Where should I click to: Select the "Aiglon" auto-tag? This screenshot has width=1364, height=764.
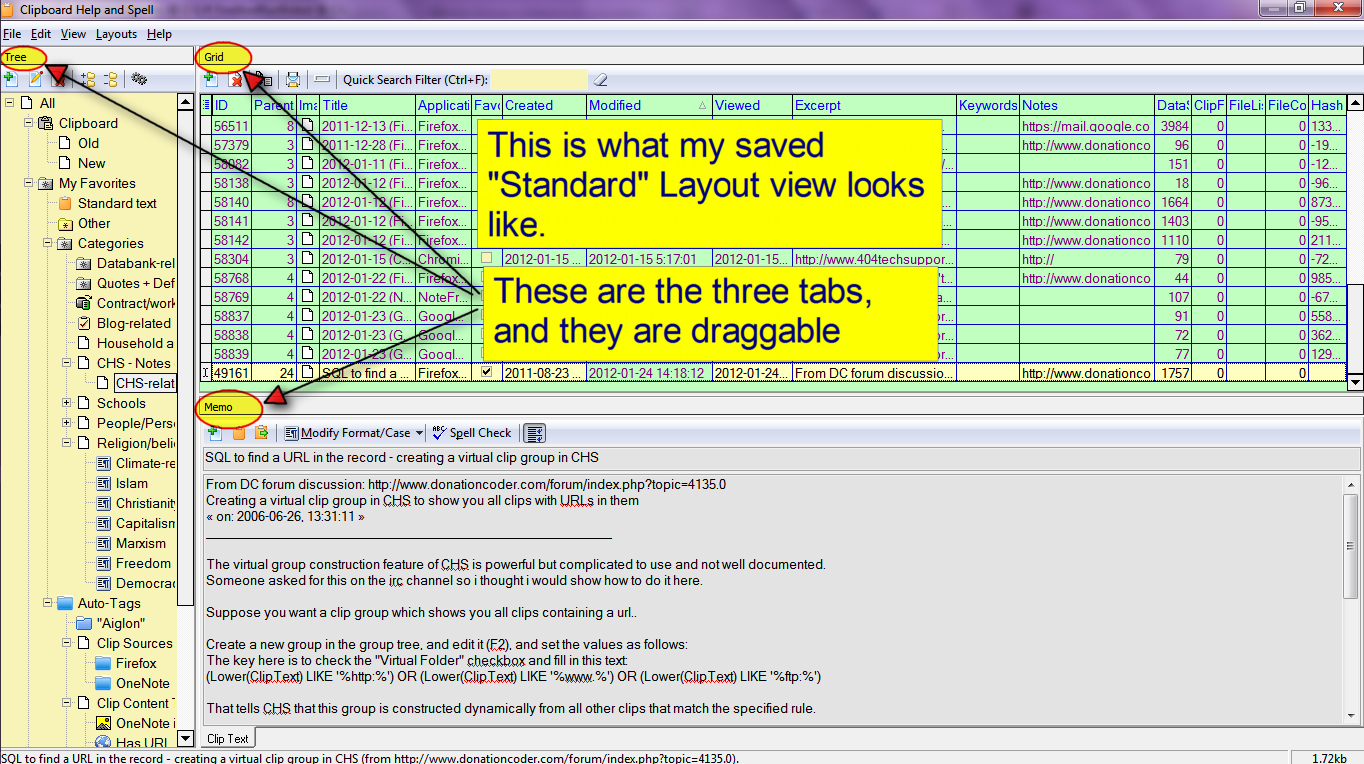pos(121,623)
